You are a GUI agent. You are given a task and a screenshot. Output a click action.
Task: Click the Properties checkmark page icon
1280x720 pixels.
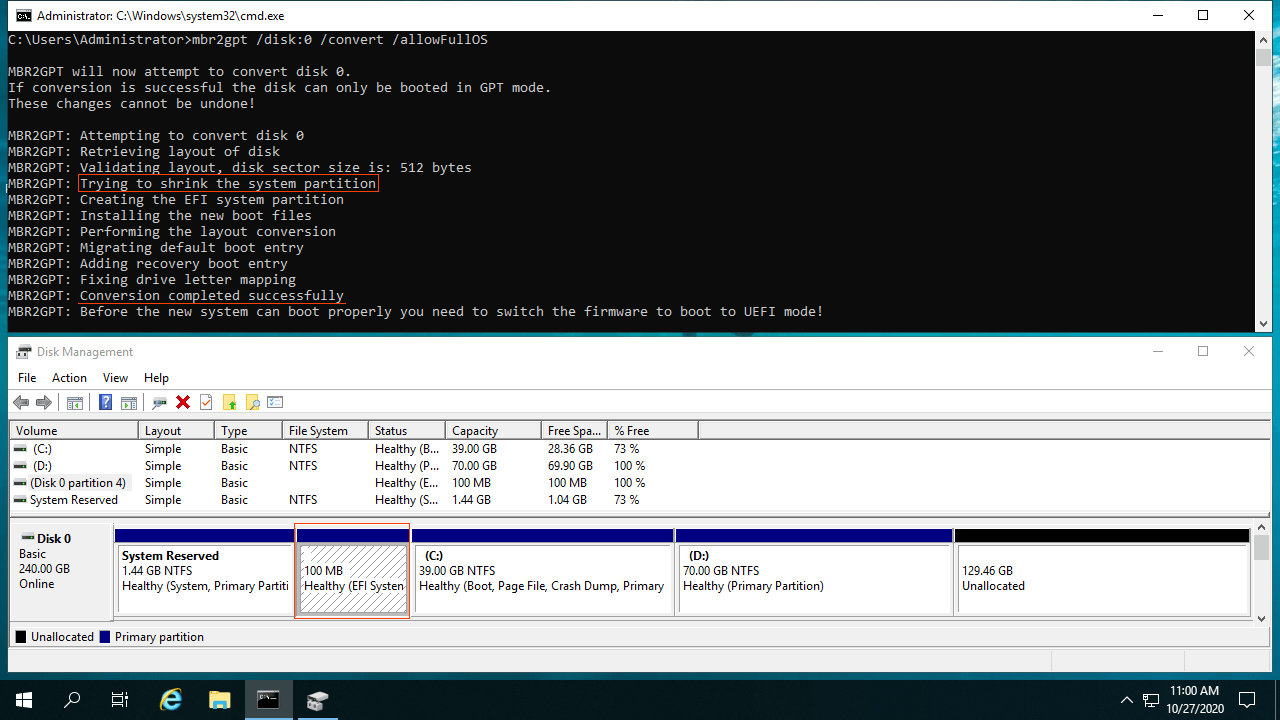pyautogui.click(x=206, y=402)
